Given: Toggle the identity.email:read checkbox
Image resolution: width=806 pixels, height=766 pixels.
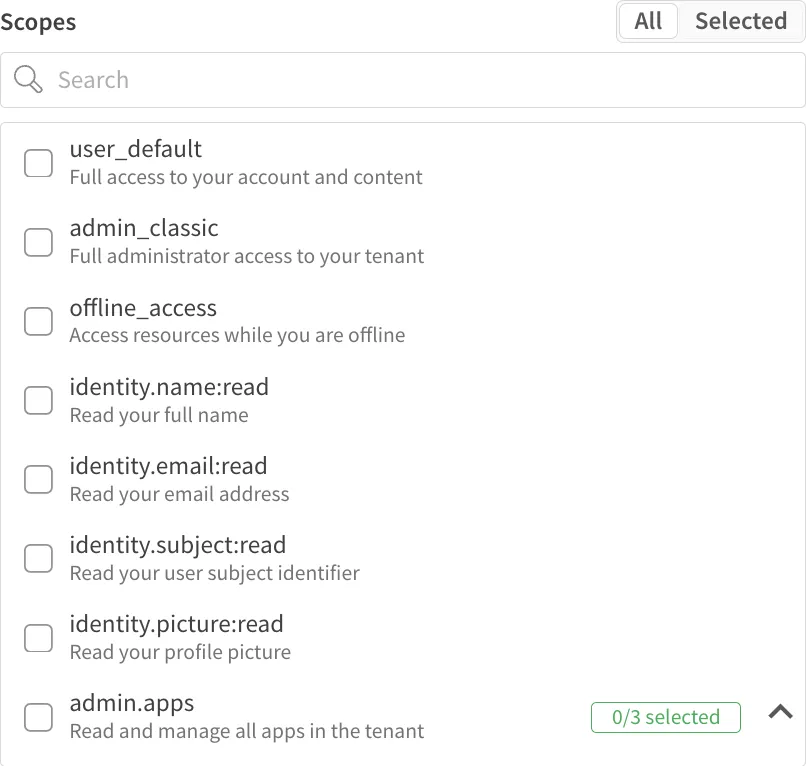Looking at the screenshot, I should click(x=38, y=479).
